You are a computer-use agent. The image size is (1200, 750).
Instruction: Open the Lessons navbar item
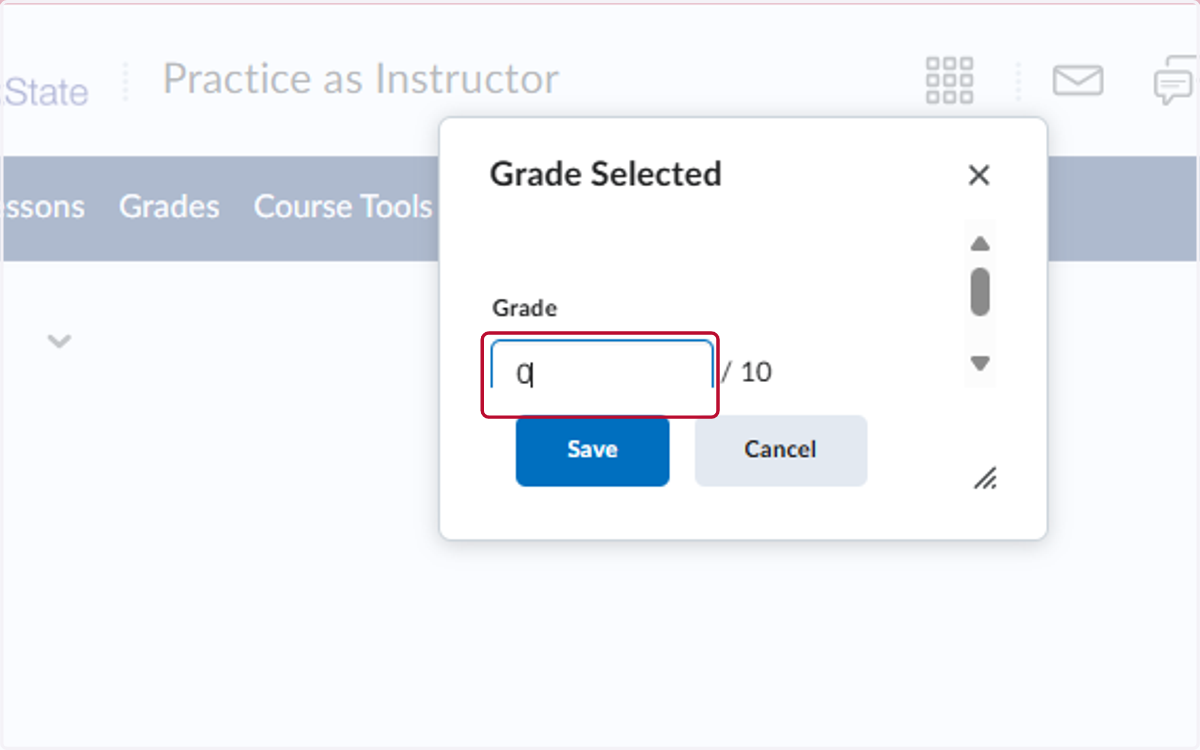pos(43,207)
